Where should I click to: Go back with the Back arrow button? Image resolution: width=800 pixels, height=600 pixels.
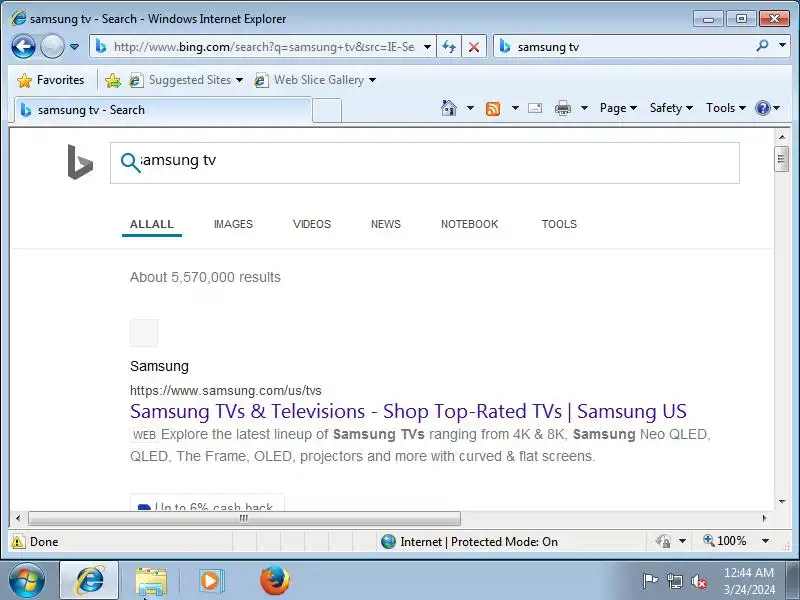pyautogui.click(x=23, y=47)
